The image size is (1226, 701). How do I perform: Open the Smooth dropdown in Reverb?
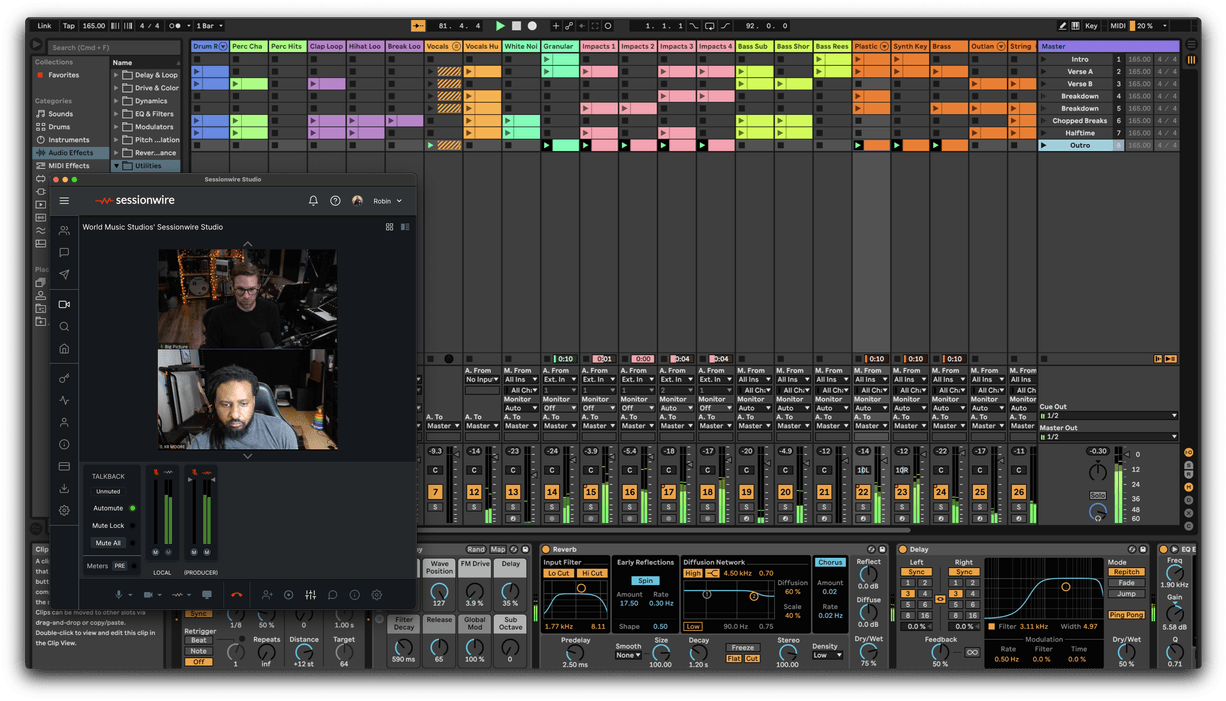click(628, 655)
